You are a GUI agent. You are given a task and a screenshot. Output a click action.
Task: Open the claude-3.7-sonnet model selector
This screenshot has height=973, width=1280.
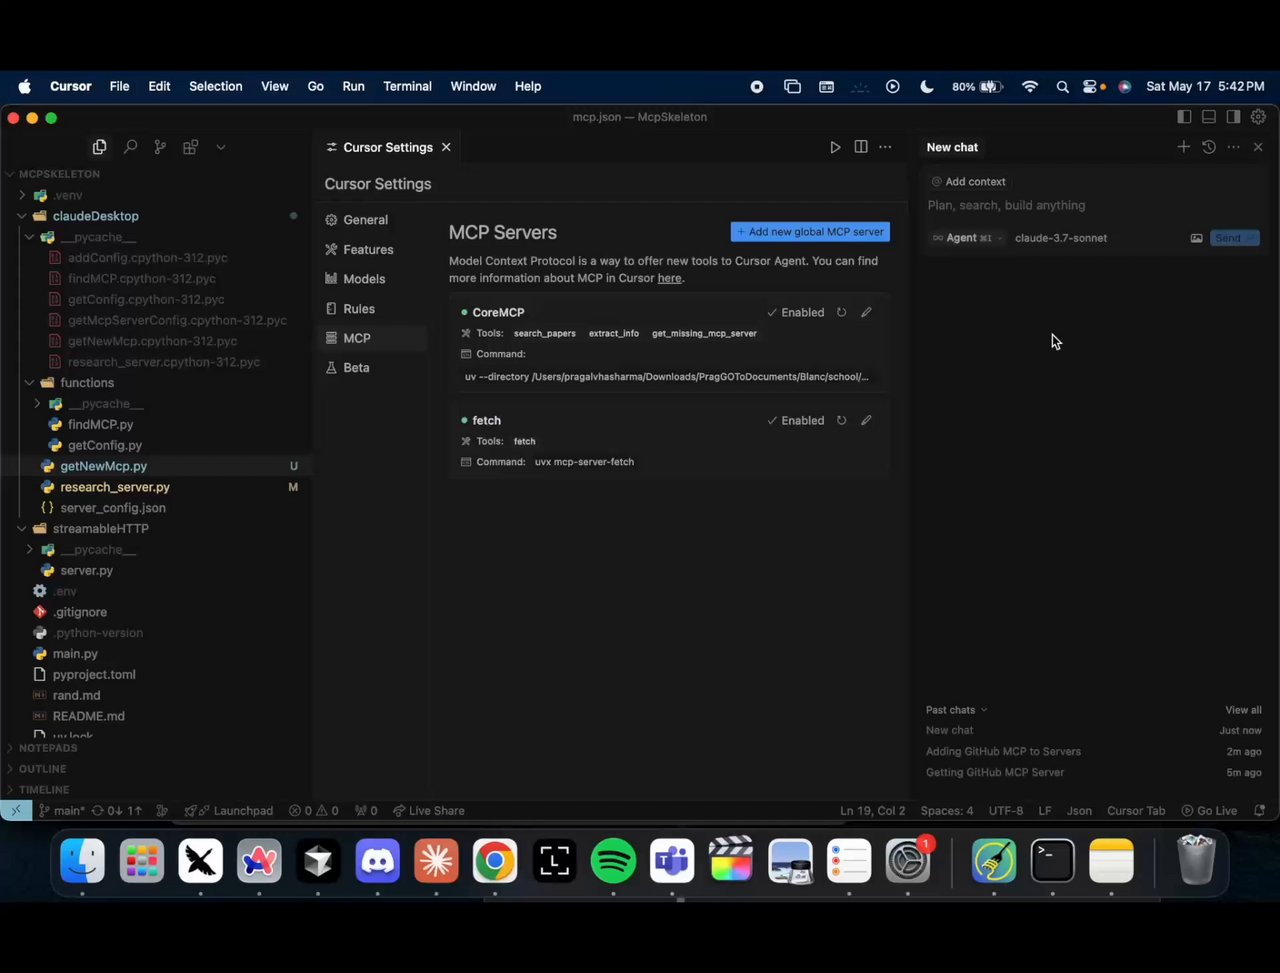click(x=1060, y=238)
